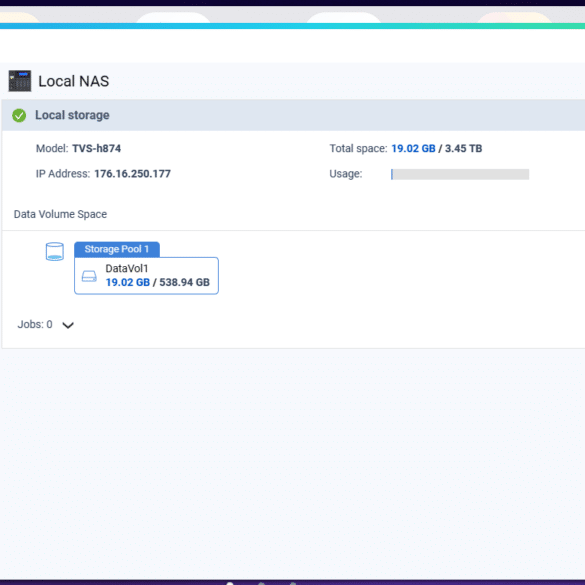Viewport: 585px width, 585px height.
Task: Click the Usage: label
Action: pos(346,174)
